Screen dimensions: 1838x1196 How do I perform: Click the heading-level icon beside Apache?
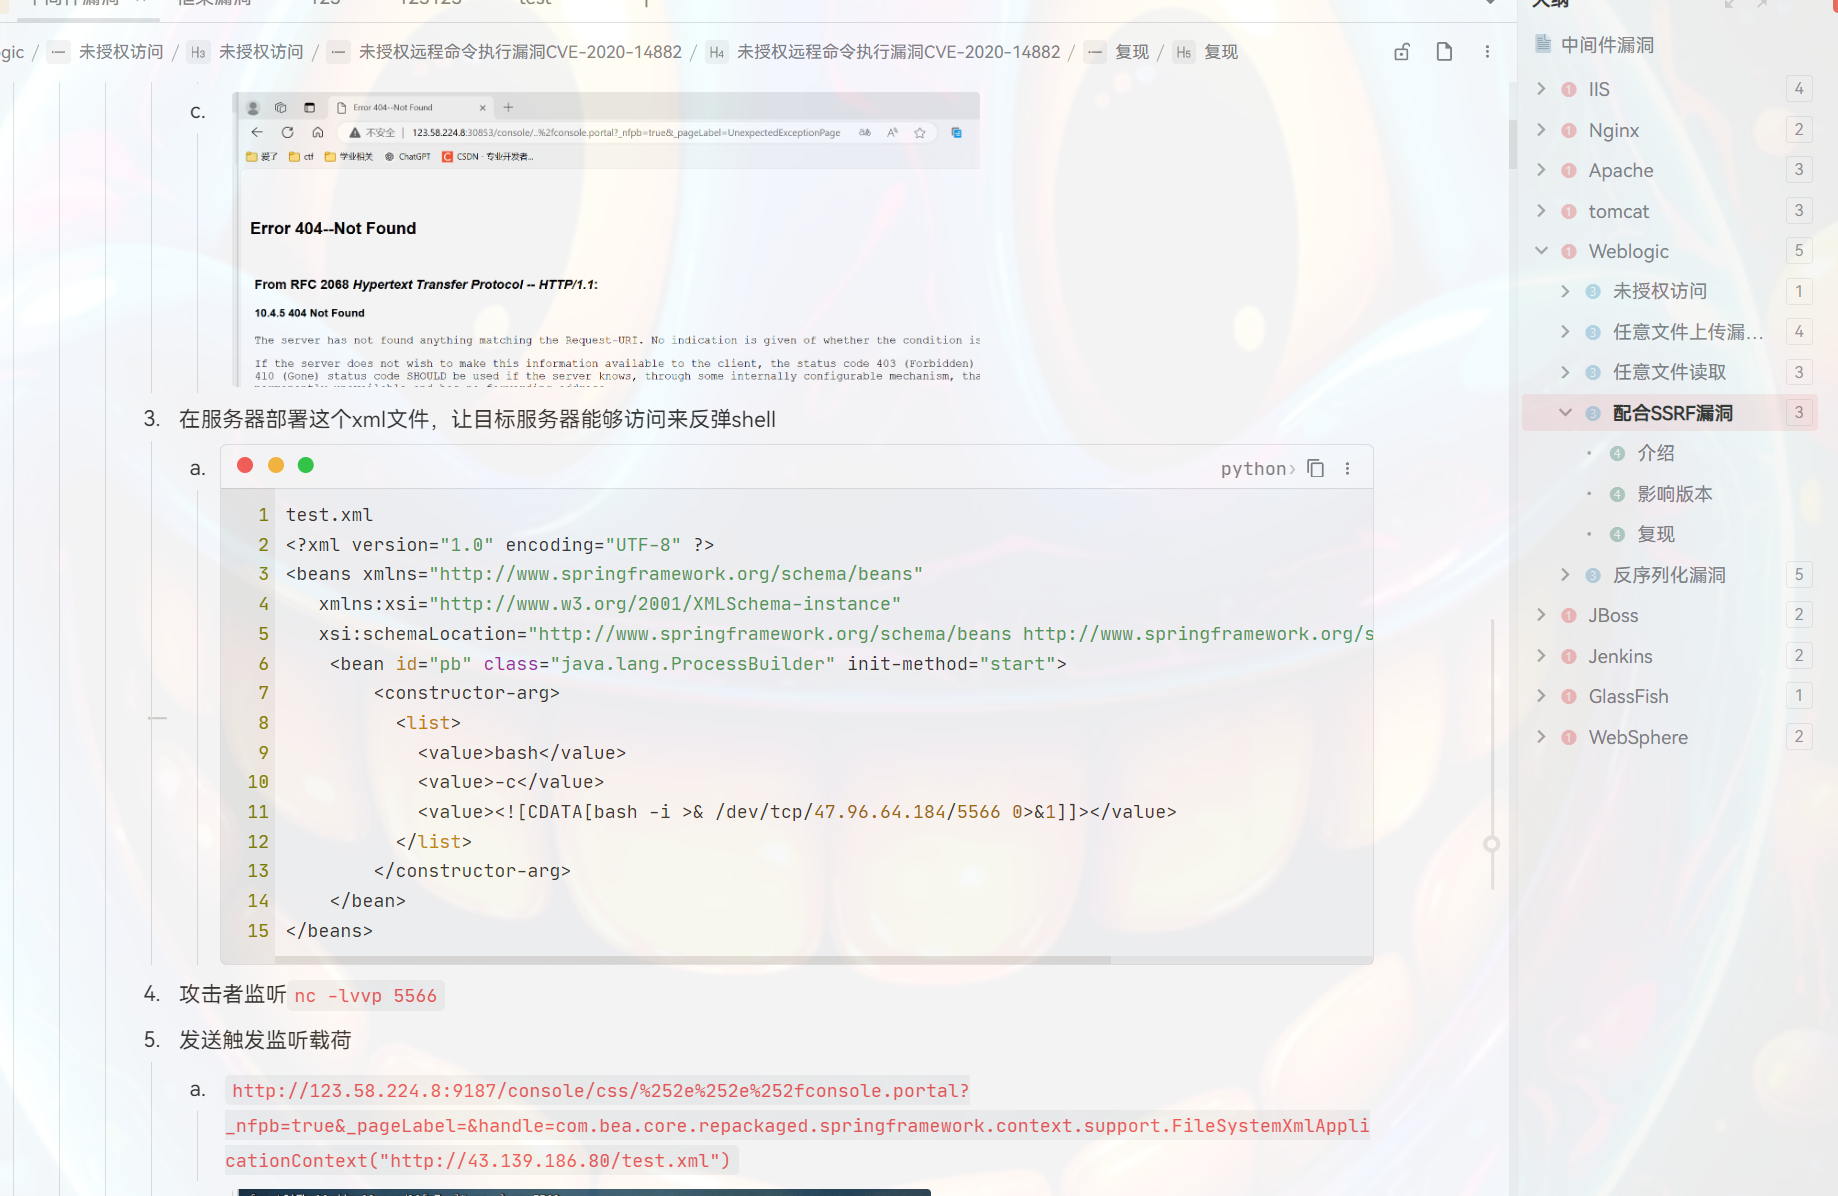click(x=1569, y=171)
